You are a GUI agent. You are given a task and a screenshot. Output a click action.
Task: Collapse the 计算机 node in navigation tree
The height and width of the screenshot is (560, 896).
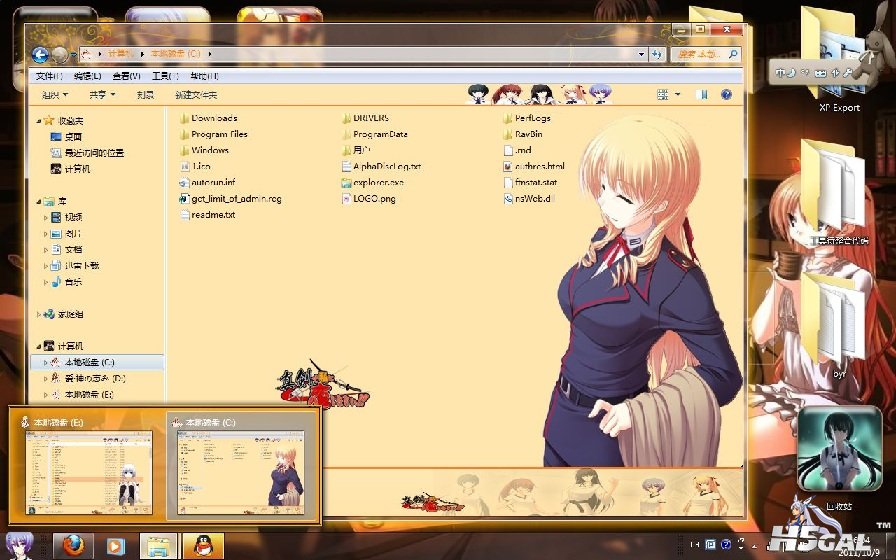(39, 346)
